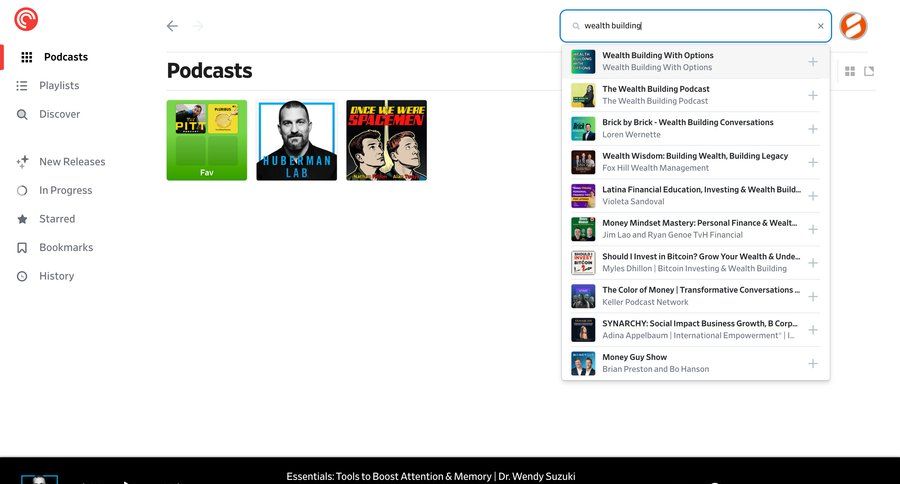Switch podcasts to grid view
Image resolution: width=900 pixels, height=484 pixels.
click(x=850, y=71)
